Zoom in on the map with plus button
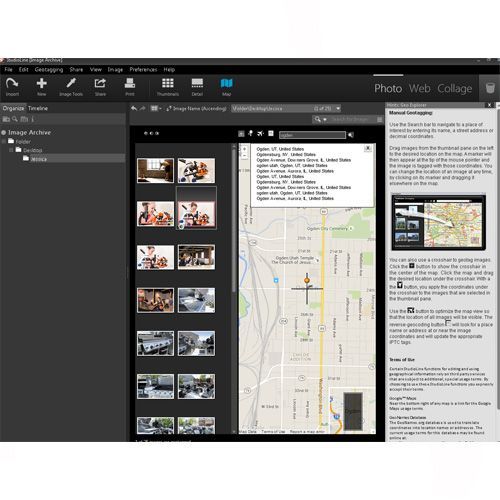 point(244,149)
